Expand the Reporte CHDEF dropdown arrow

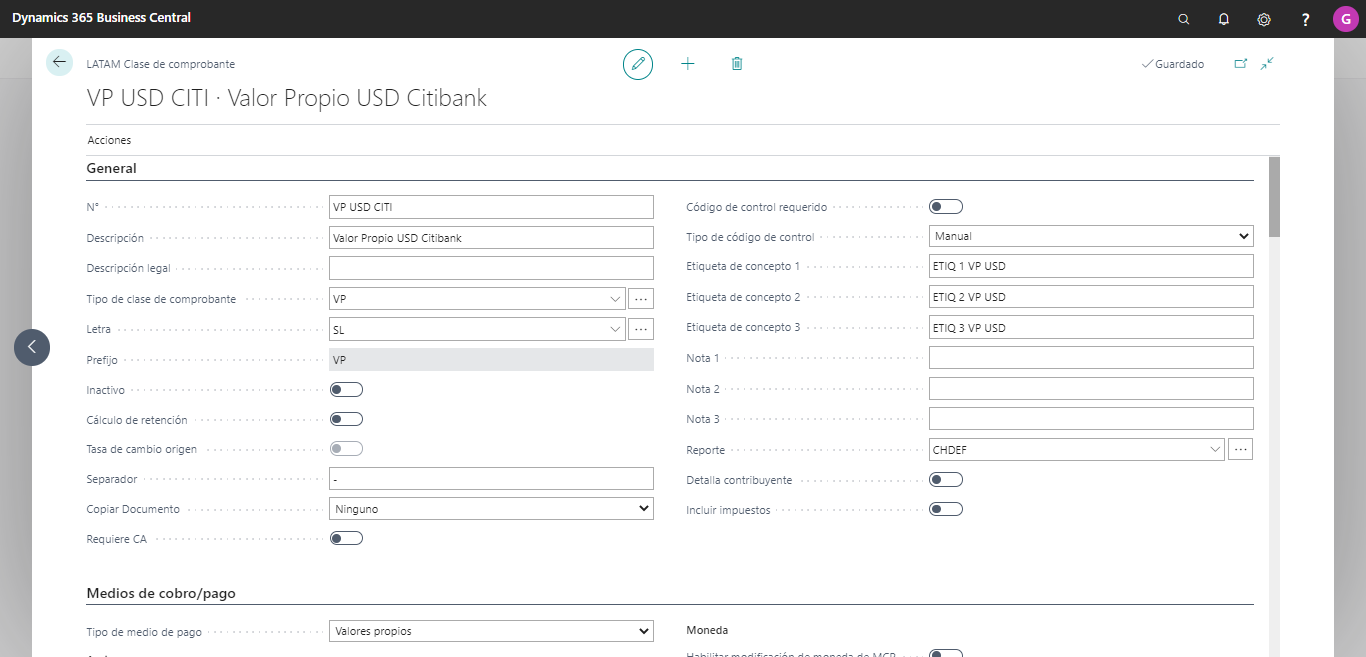click(1215, 450)
